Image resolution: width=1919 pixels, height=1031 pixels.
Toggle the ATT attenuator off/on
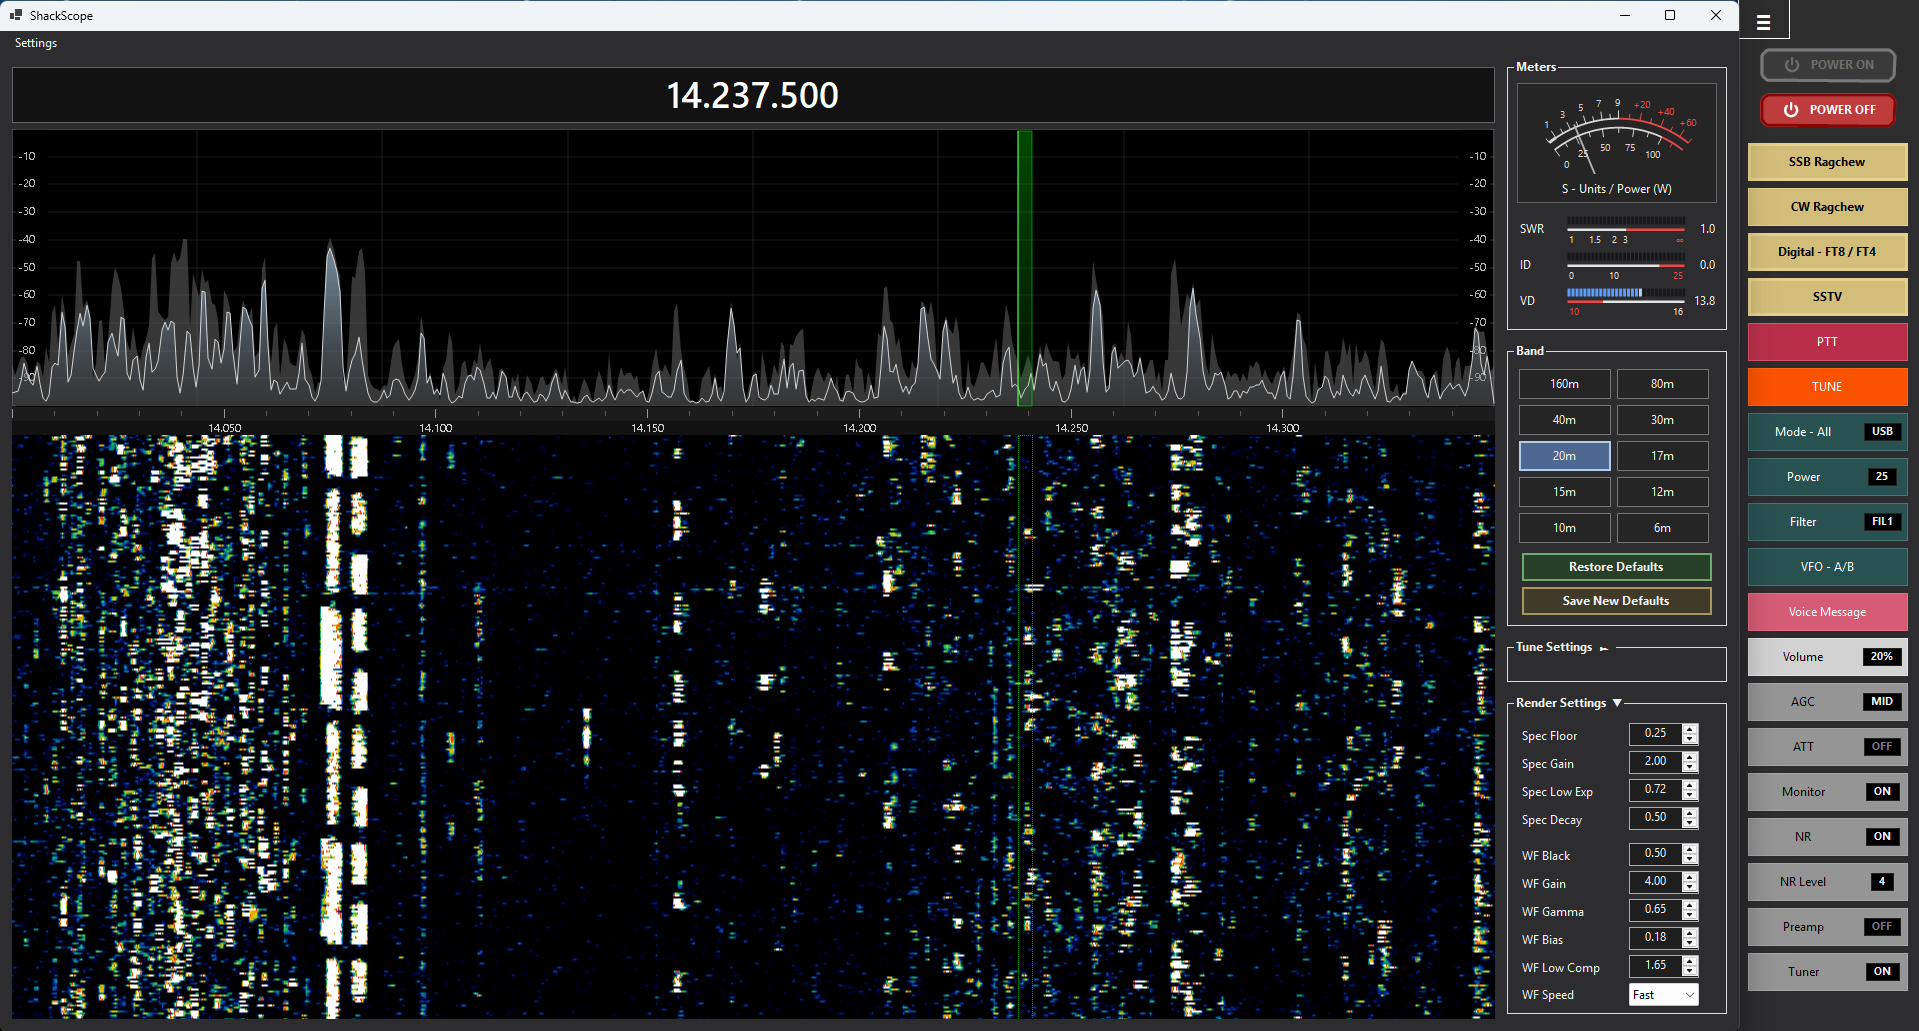tap(1827, 747)
